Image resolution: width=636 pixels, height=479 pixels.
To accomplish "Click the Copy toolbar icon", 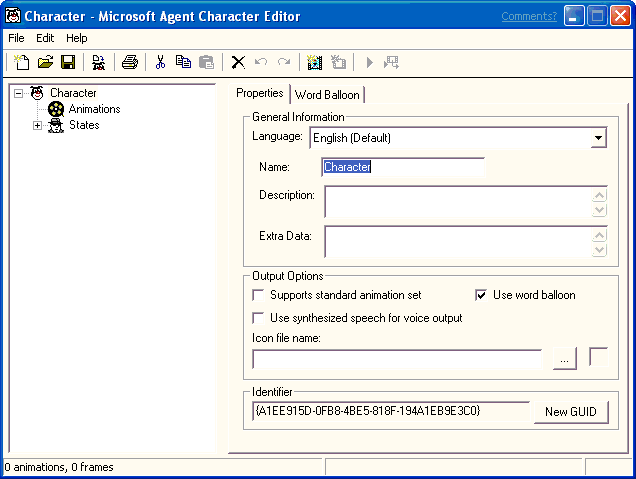I will tap(183, 62).
